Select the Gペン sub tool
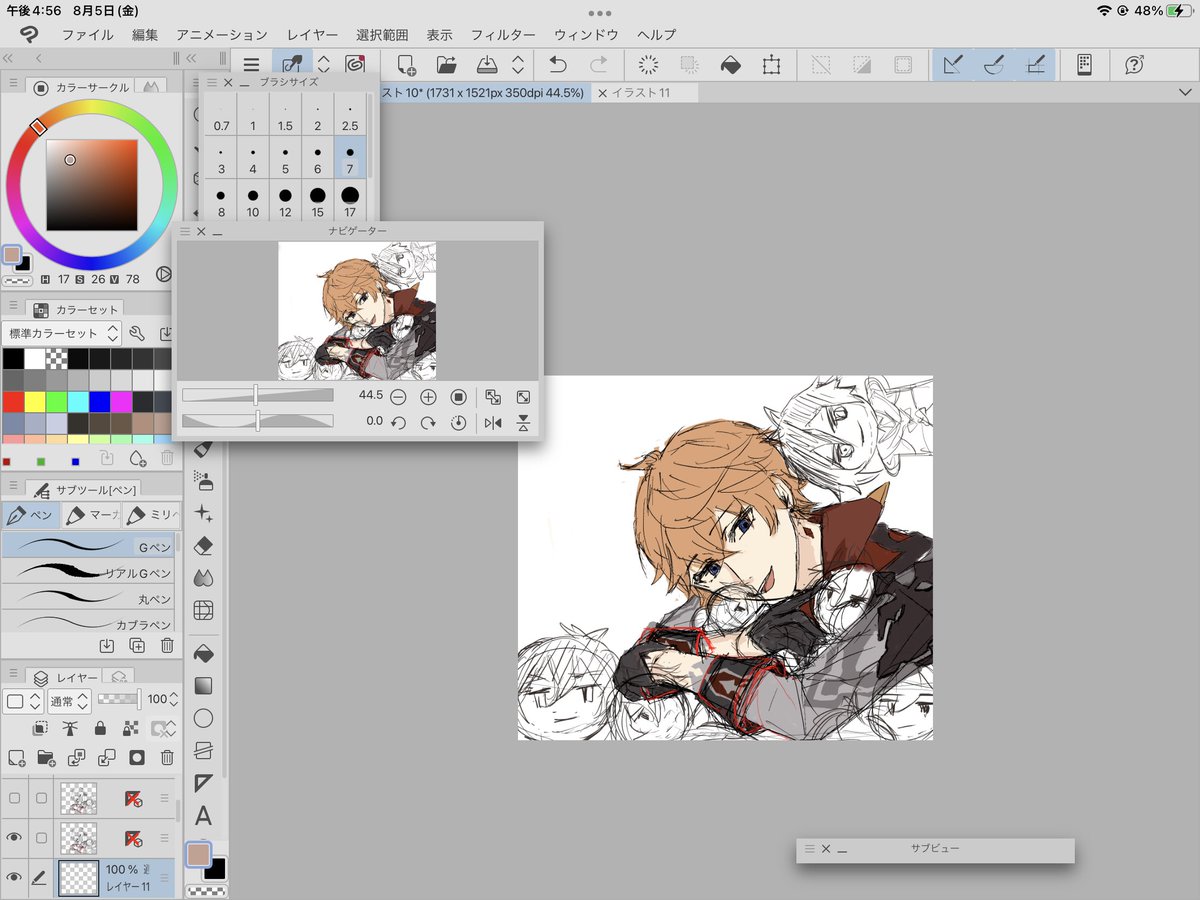This screenshot has width=1200, height=900. [88, 546]
